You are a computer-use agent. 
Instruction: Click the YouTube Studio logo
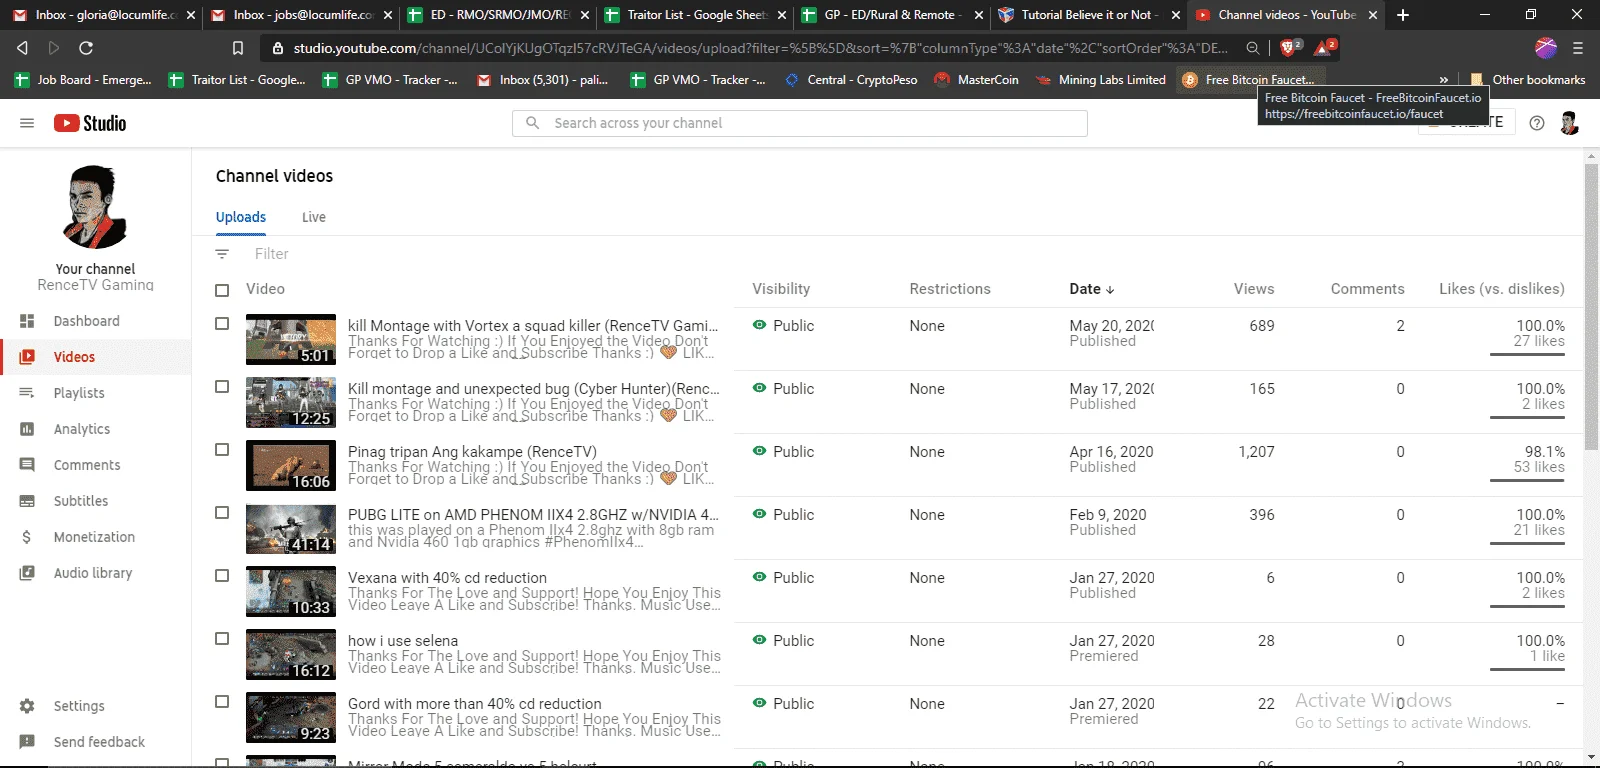(x=90, y=123)
